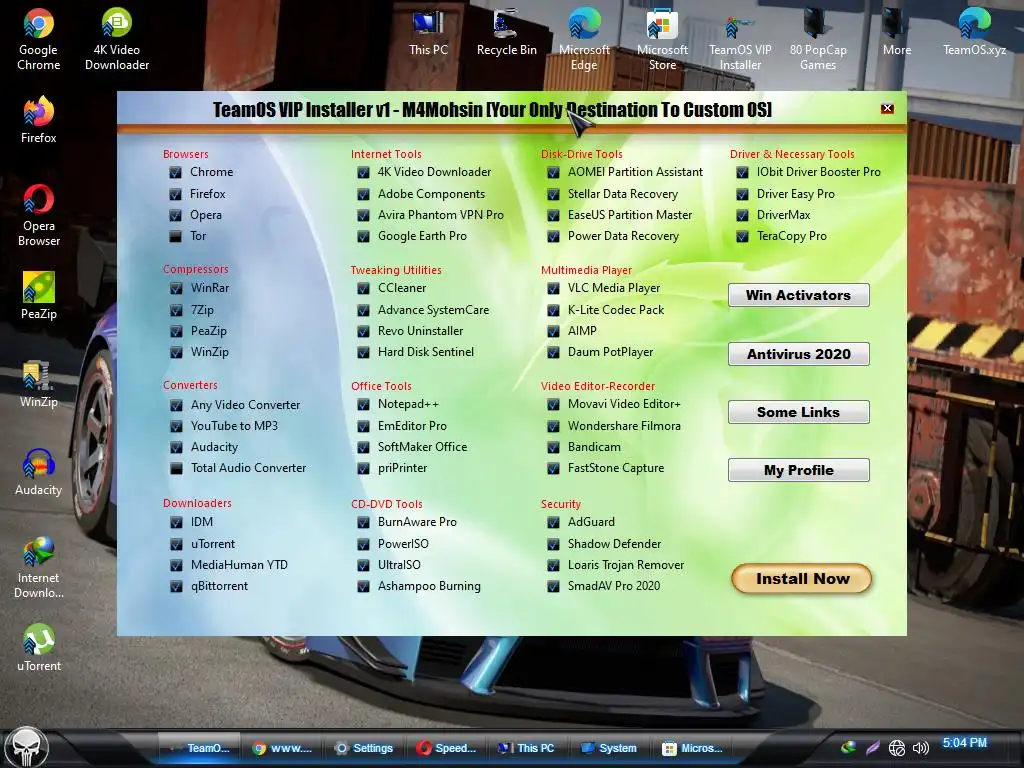
Task: Select the More desktop icon
Action: pyautogui.click(x=897, y=33)
